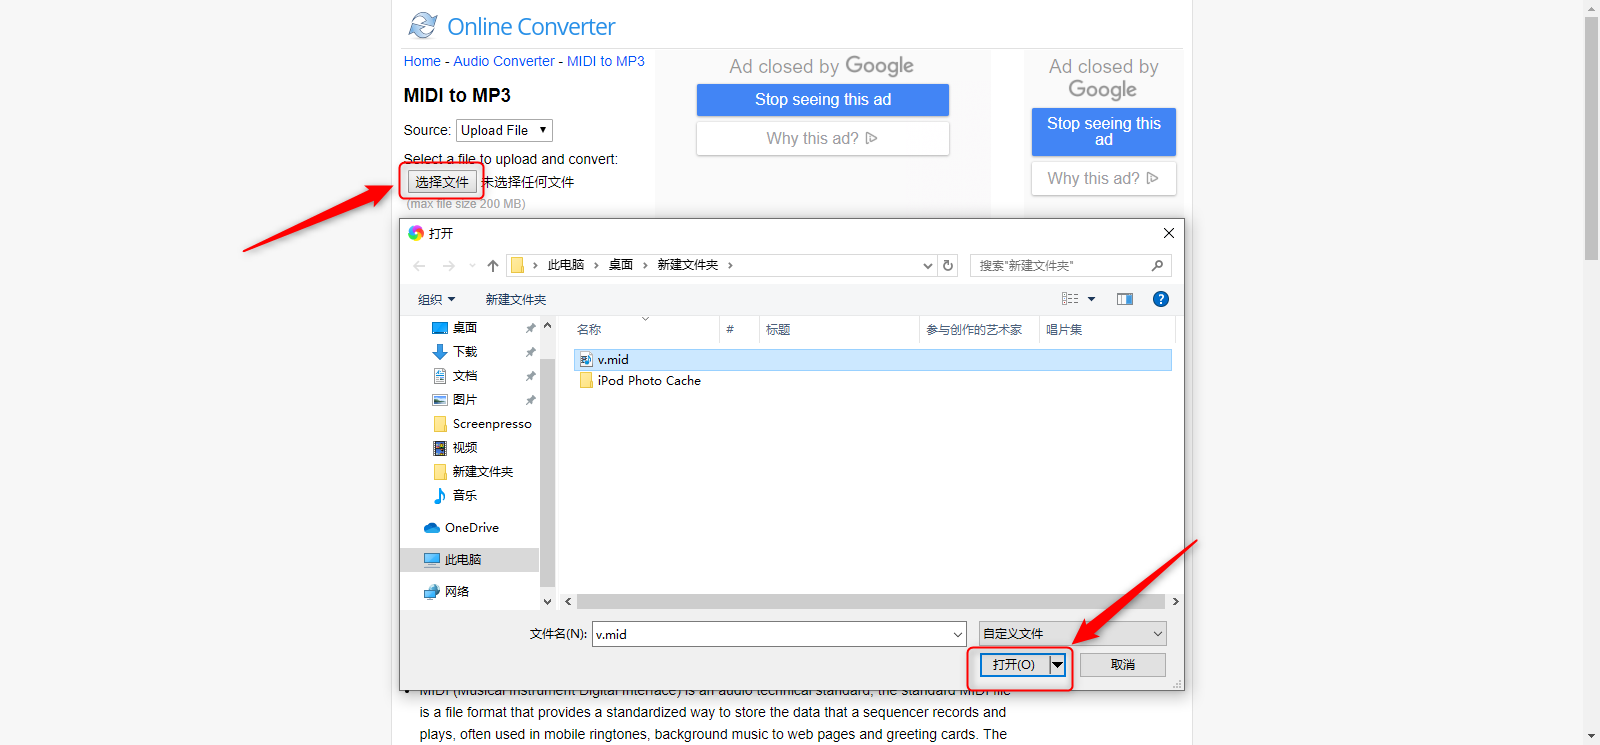This screenshot has height=745, width=1600.
Task: Click Stop seeing this ad center button
Action: coord(823,100)
